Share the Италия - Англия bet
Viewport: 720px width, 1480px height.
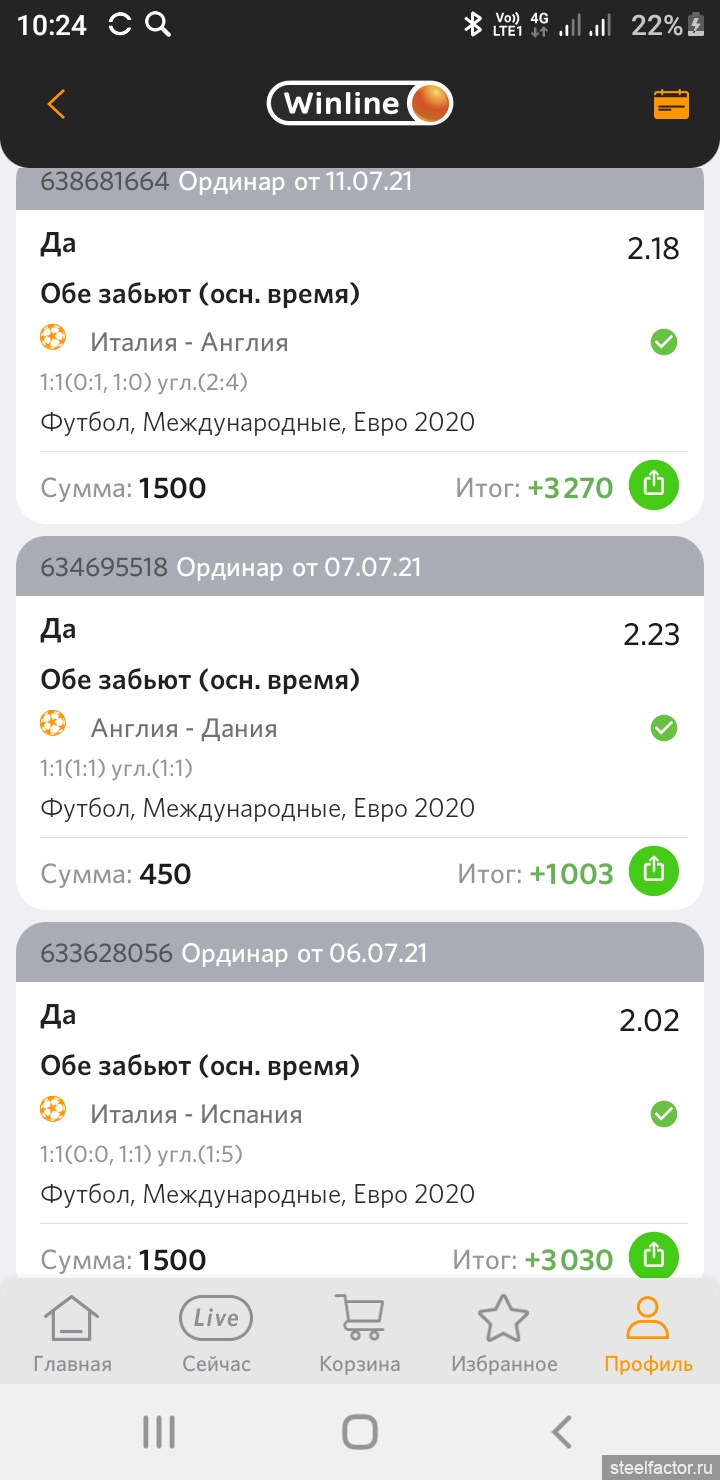[653, 485]
